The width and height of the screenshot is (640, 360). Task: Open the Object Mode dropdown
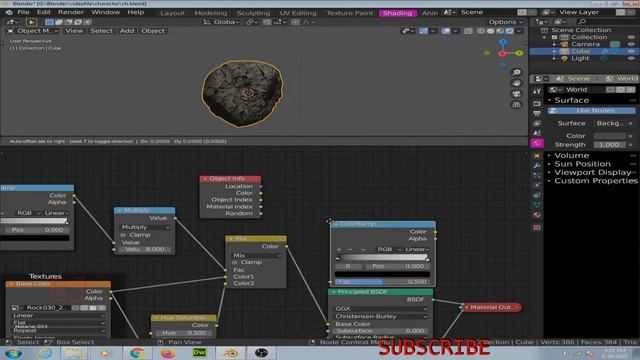click(x=33, y=31)
